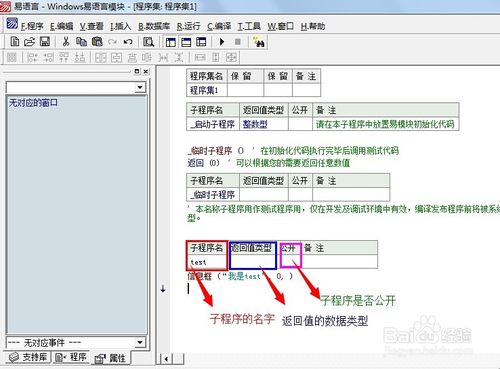The height and width of the screenshot is (369, 500).
Task: Click the Copy toolbar icon
Action: pyautogui.click(x=81, y=42)
